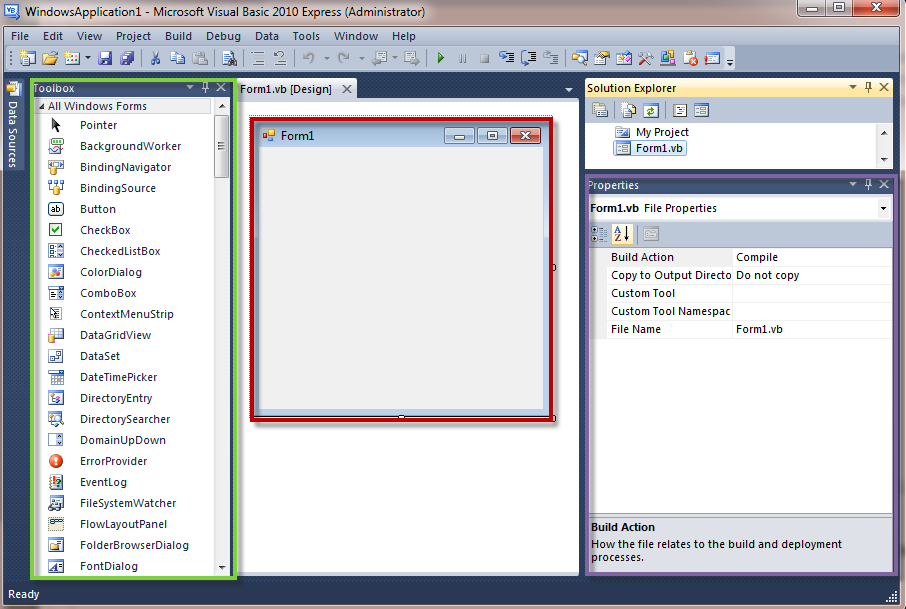Open Solution Explorer from toolbar icon
Screen dimensions: 906x609
[580, 58]
